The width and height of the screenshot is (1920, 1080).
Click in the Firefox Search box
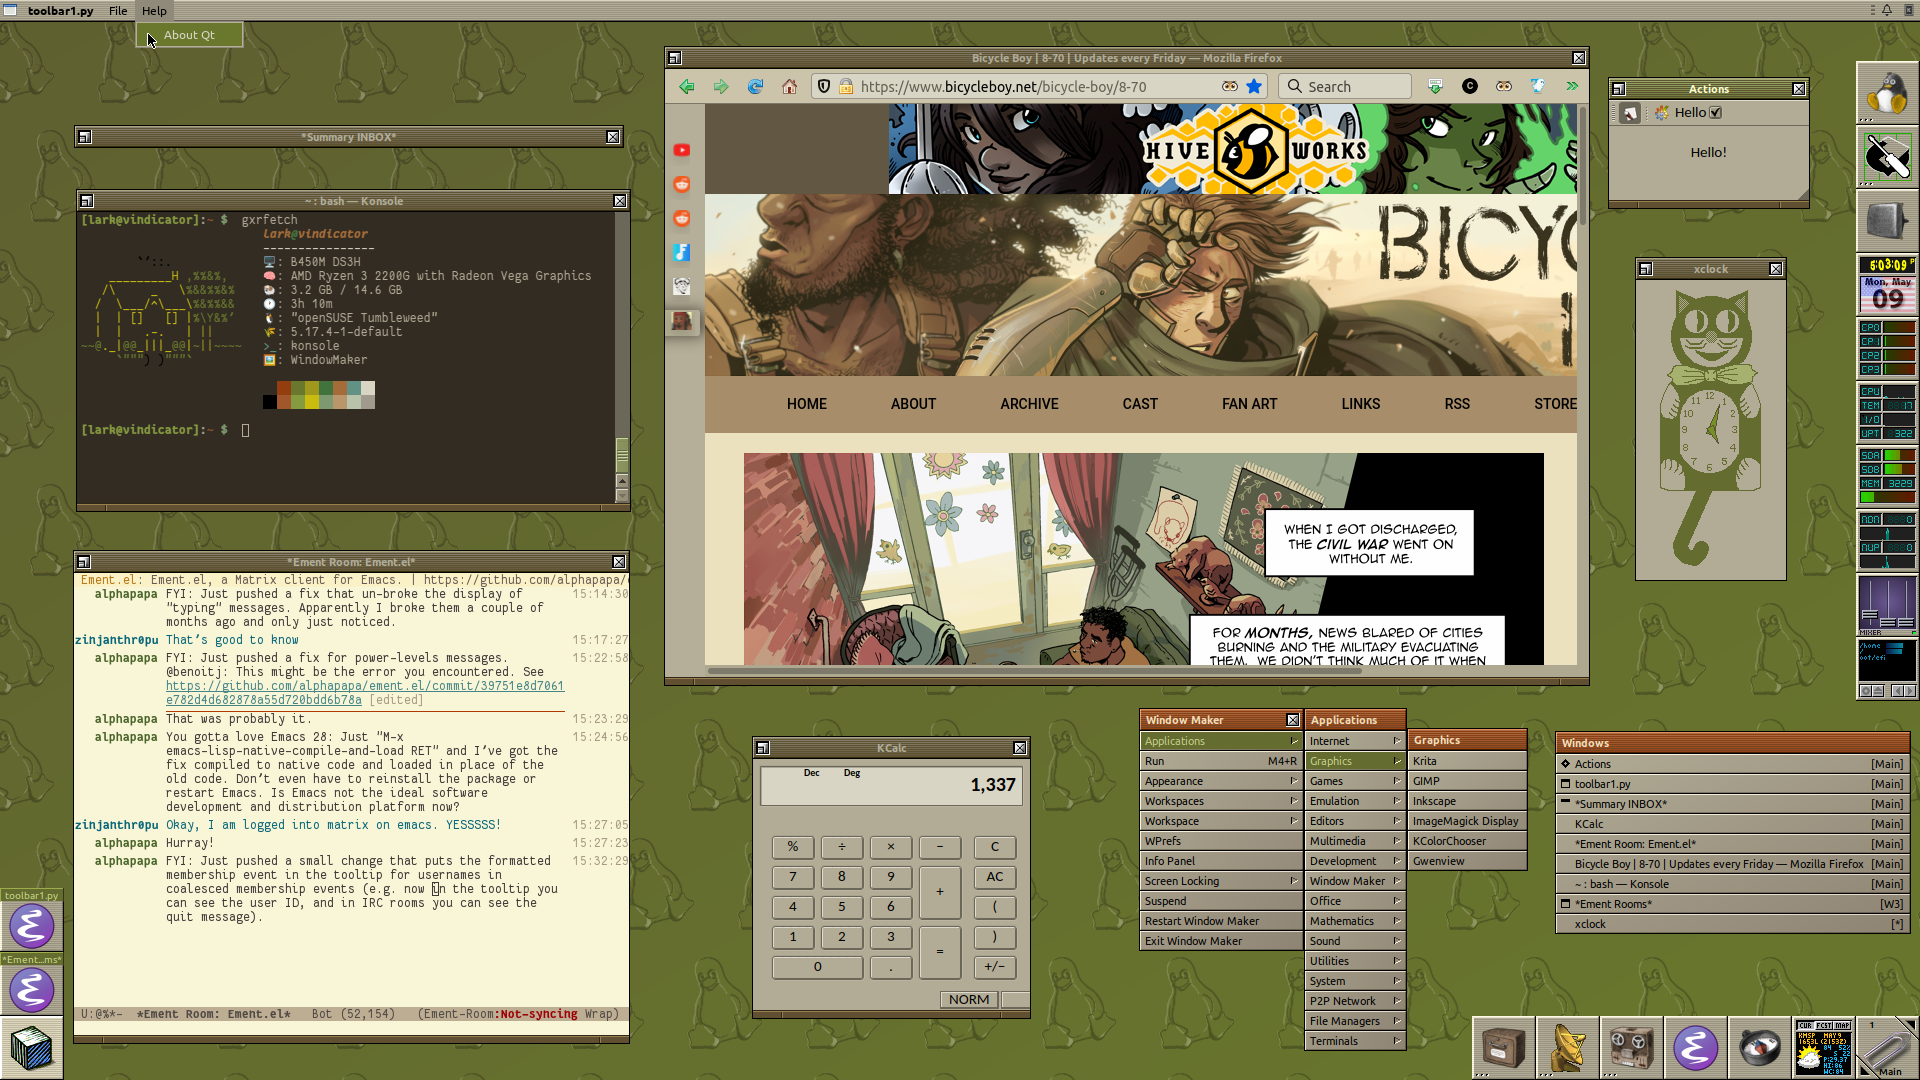(x=1345, y=87)
